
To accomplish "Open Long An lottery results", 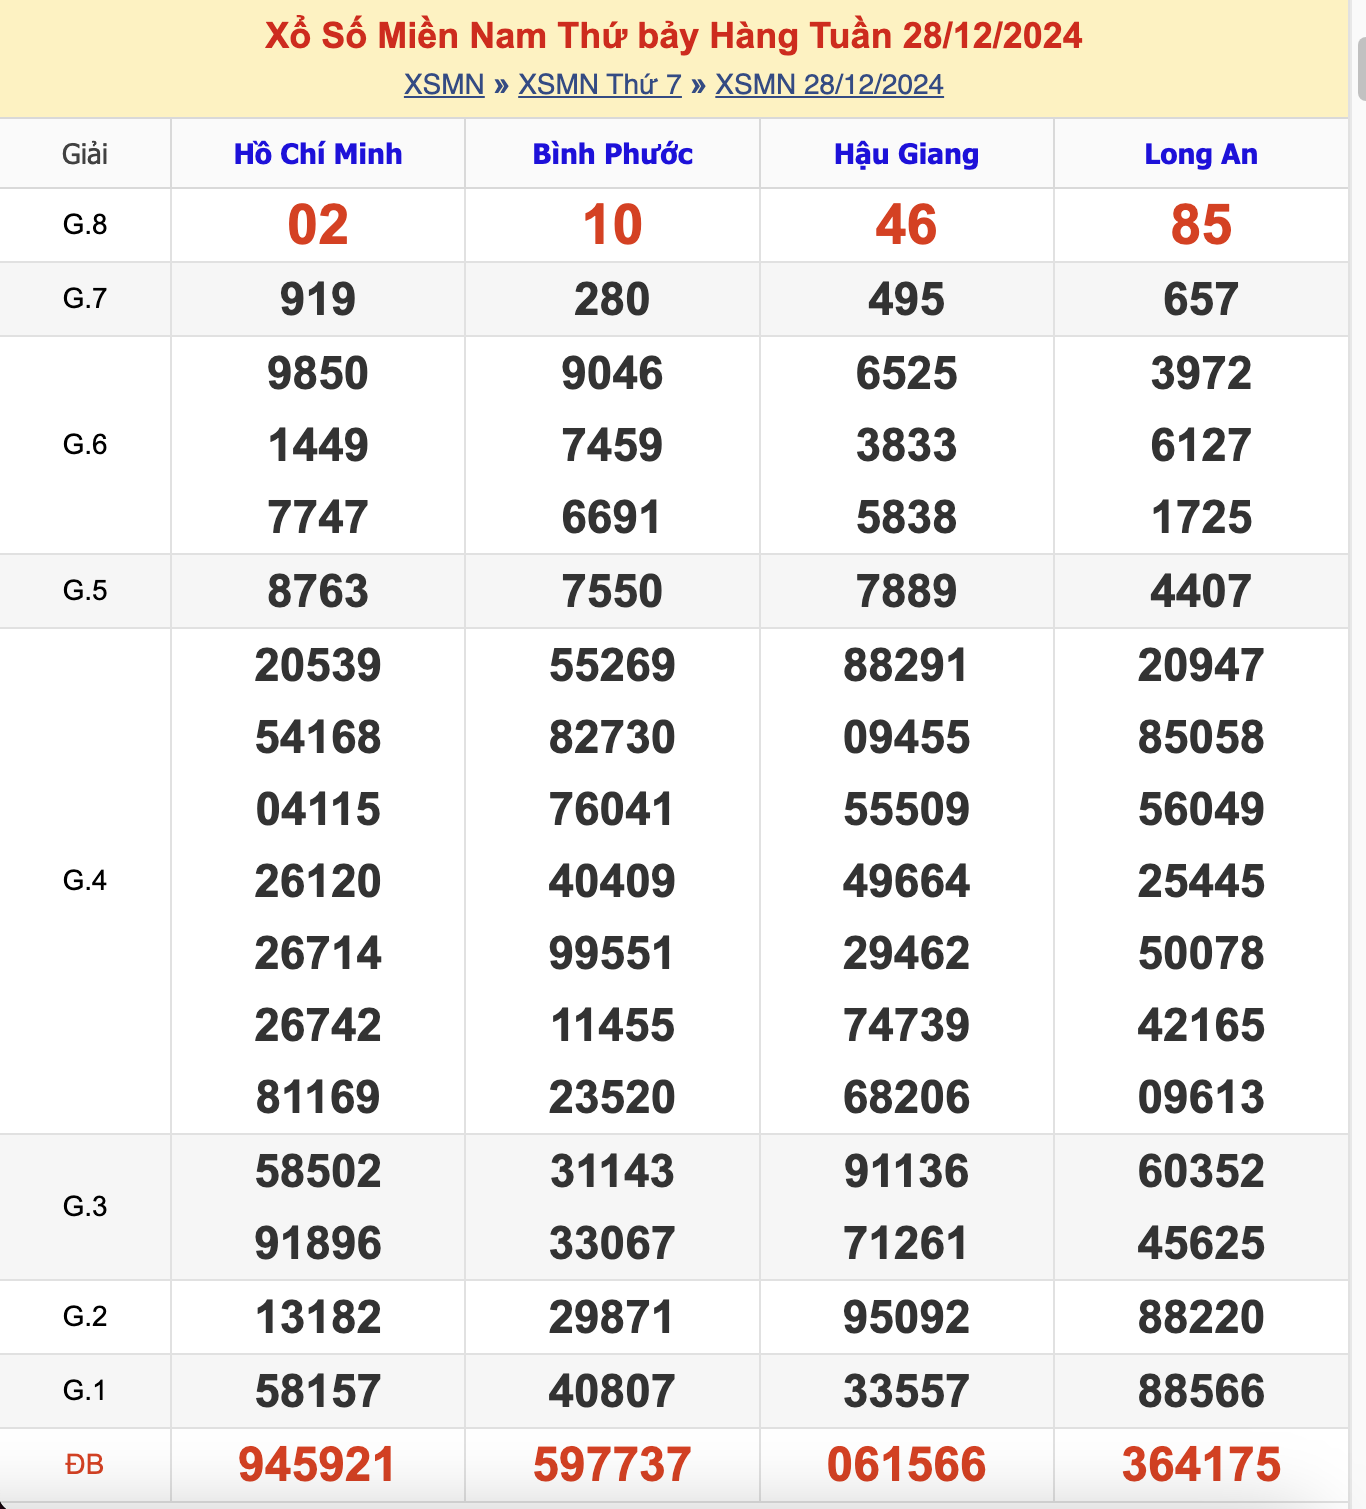I will [x=1201, y=154].
